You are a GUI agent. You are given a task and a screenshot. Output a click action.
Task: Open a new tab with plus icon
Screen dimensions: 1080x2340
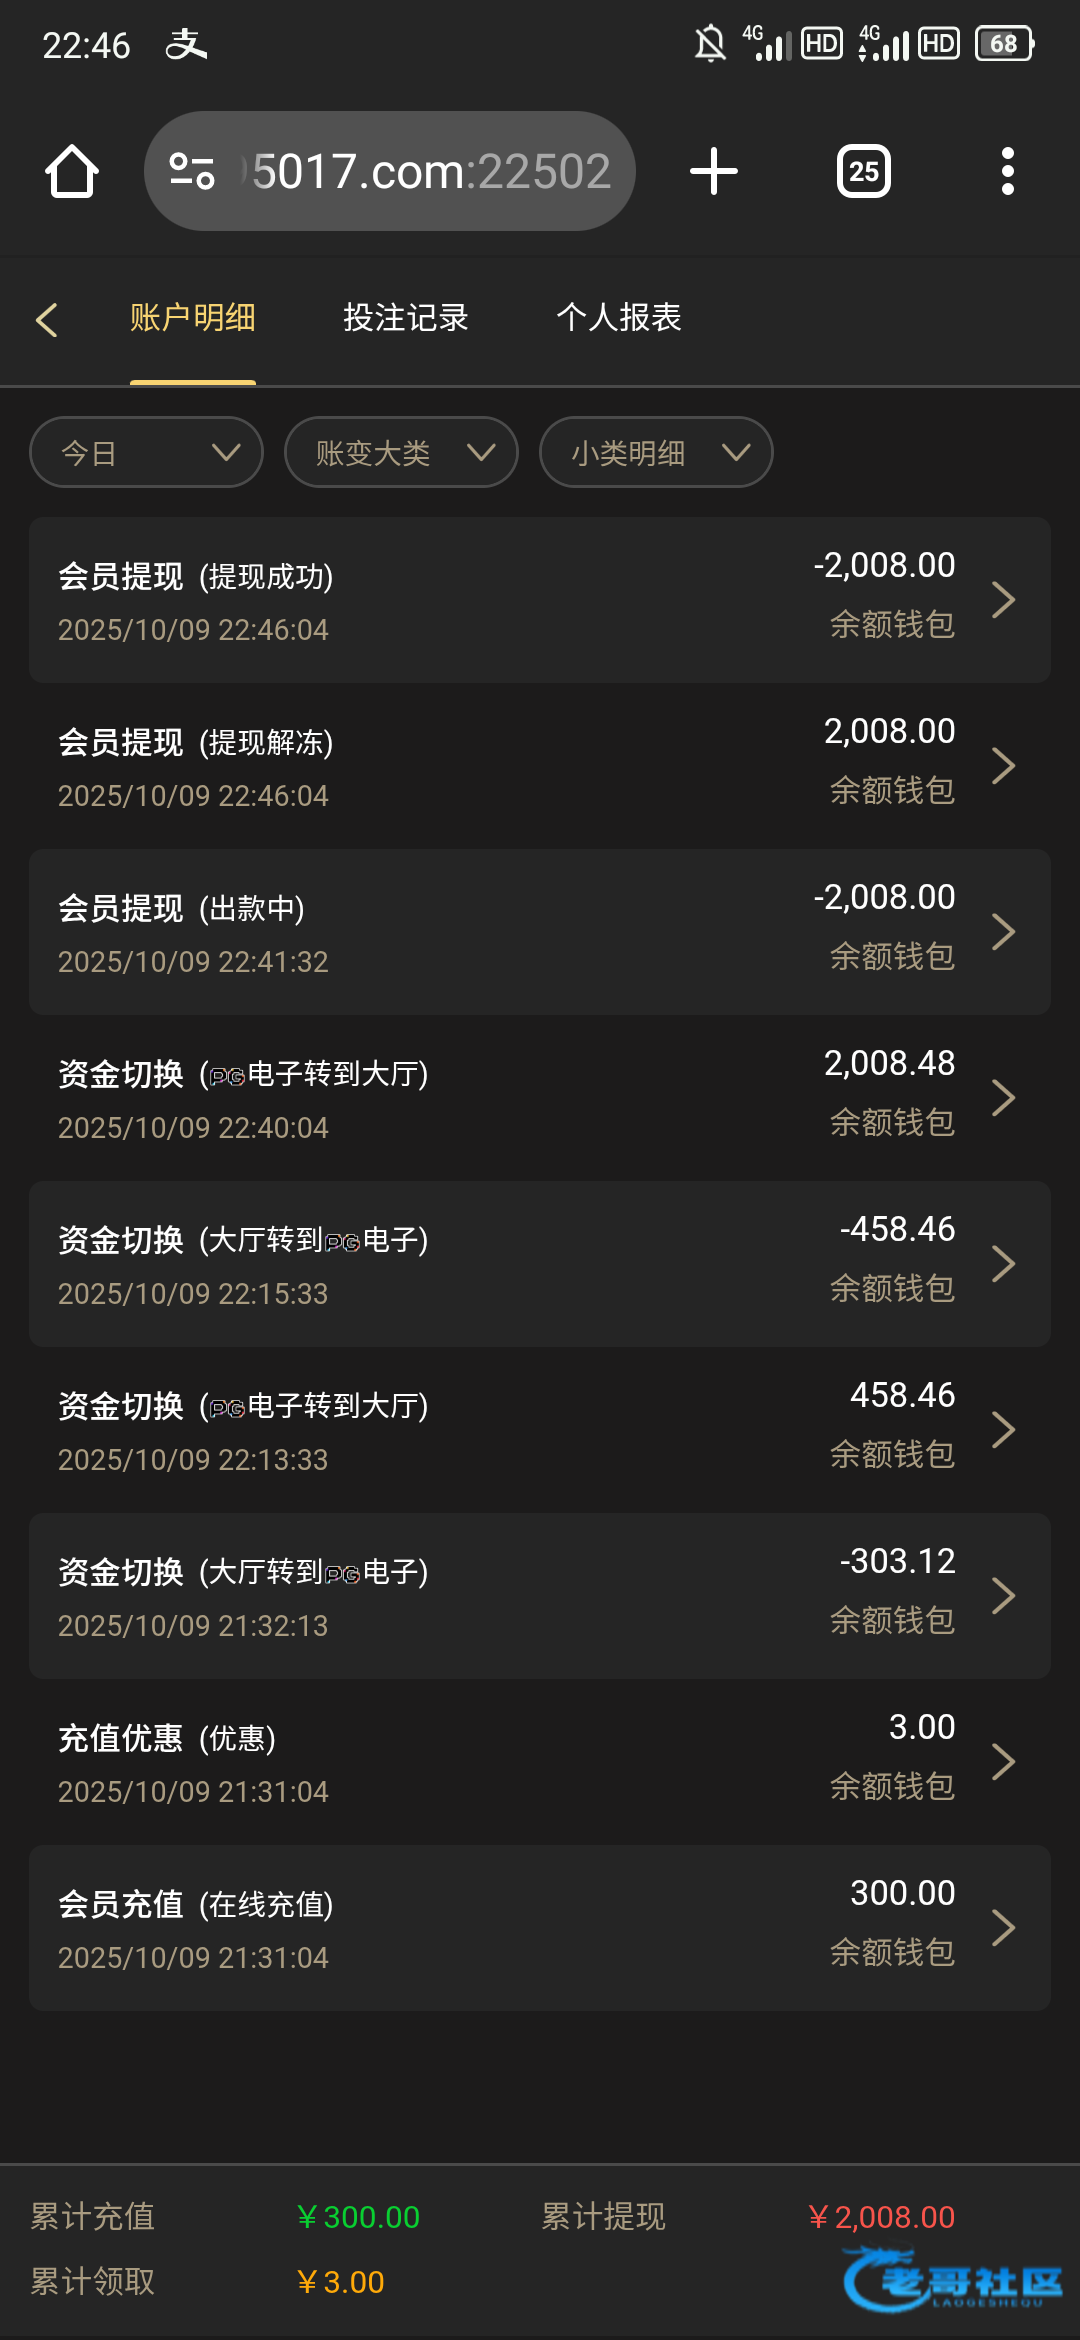tap(714, 171)
